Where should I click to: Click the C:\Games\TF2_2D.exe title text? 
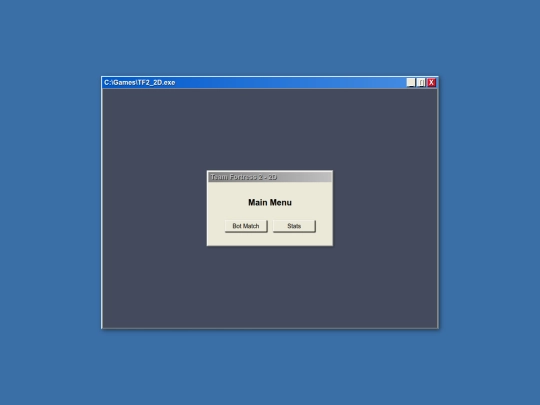click(x=139, y=83)
